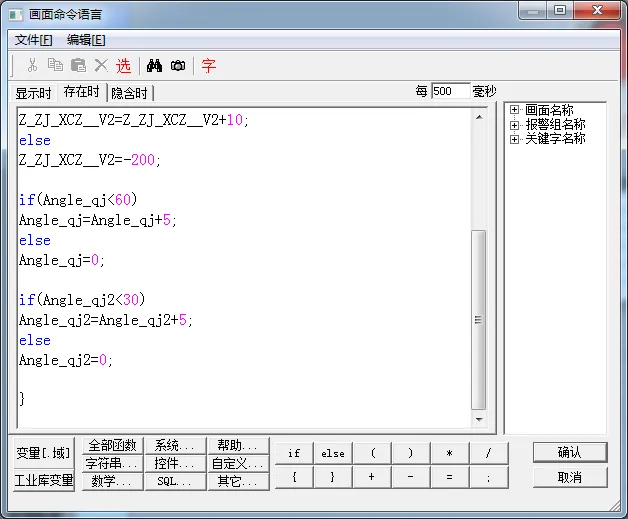Image resolution: width=628 pixels, height=519 pixels.
Task: Switch to the 显示时 tab
Action: tap(34, 93)
